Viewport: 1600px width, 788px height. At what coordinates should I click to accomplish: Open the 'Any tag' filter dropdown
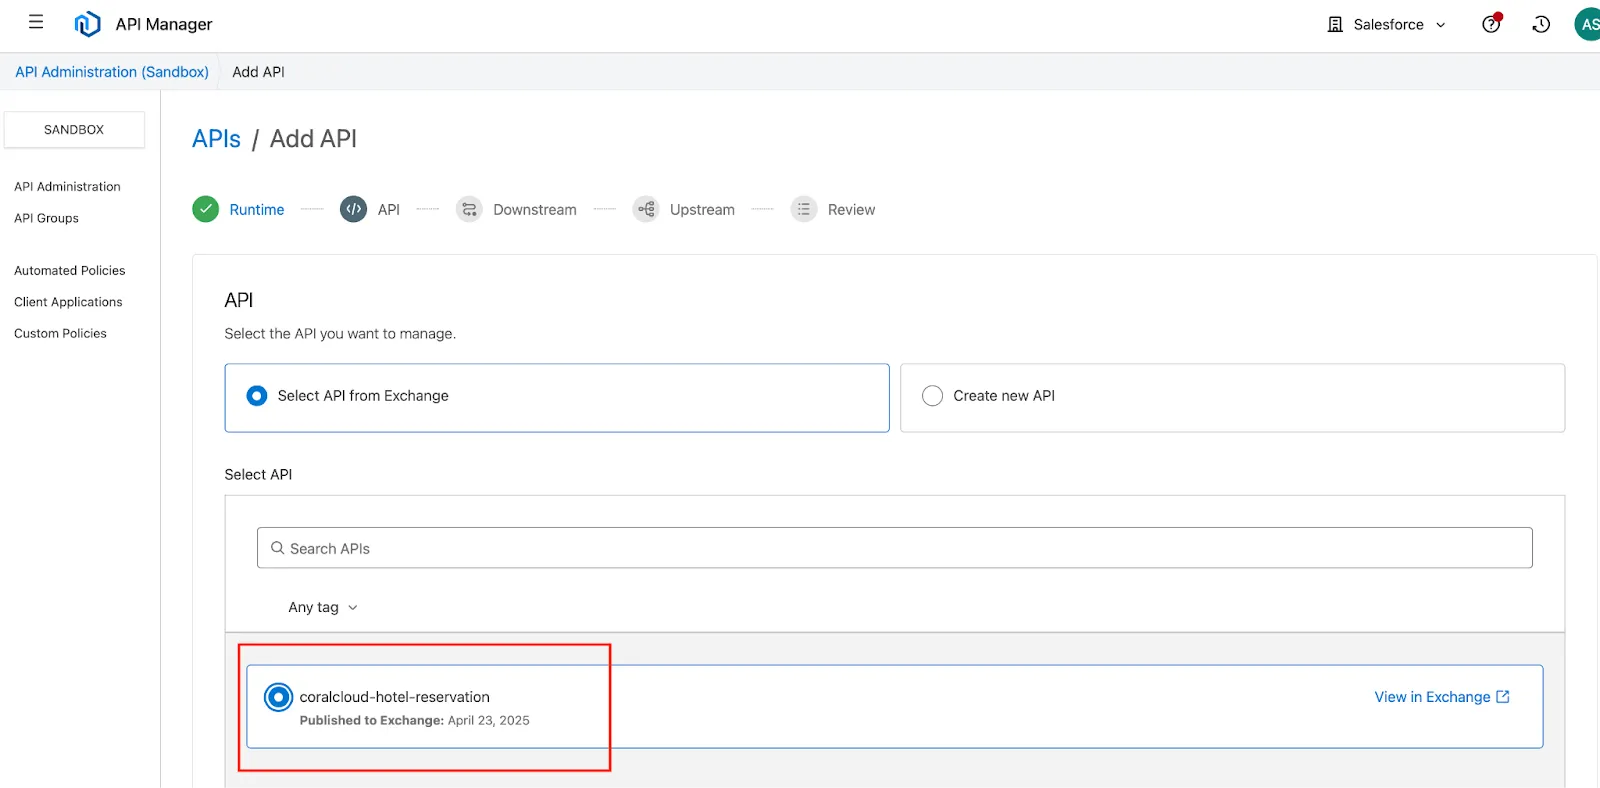(322, 607)
